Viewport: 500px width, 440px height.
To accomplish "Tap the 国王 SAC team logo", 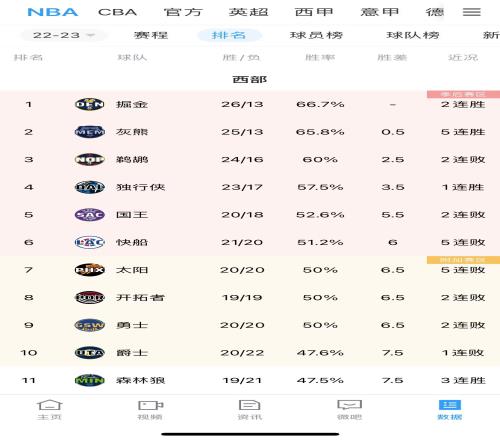I will [x=90, y=215].
